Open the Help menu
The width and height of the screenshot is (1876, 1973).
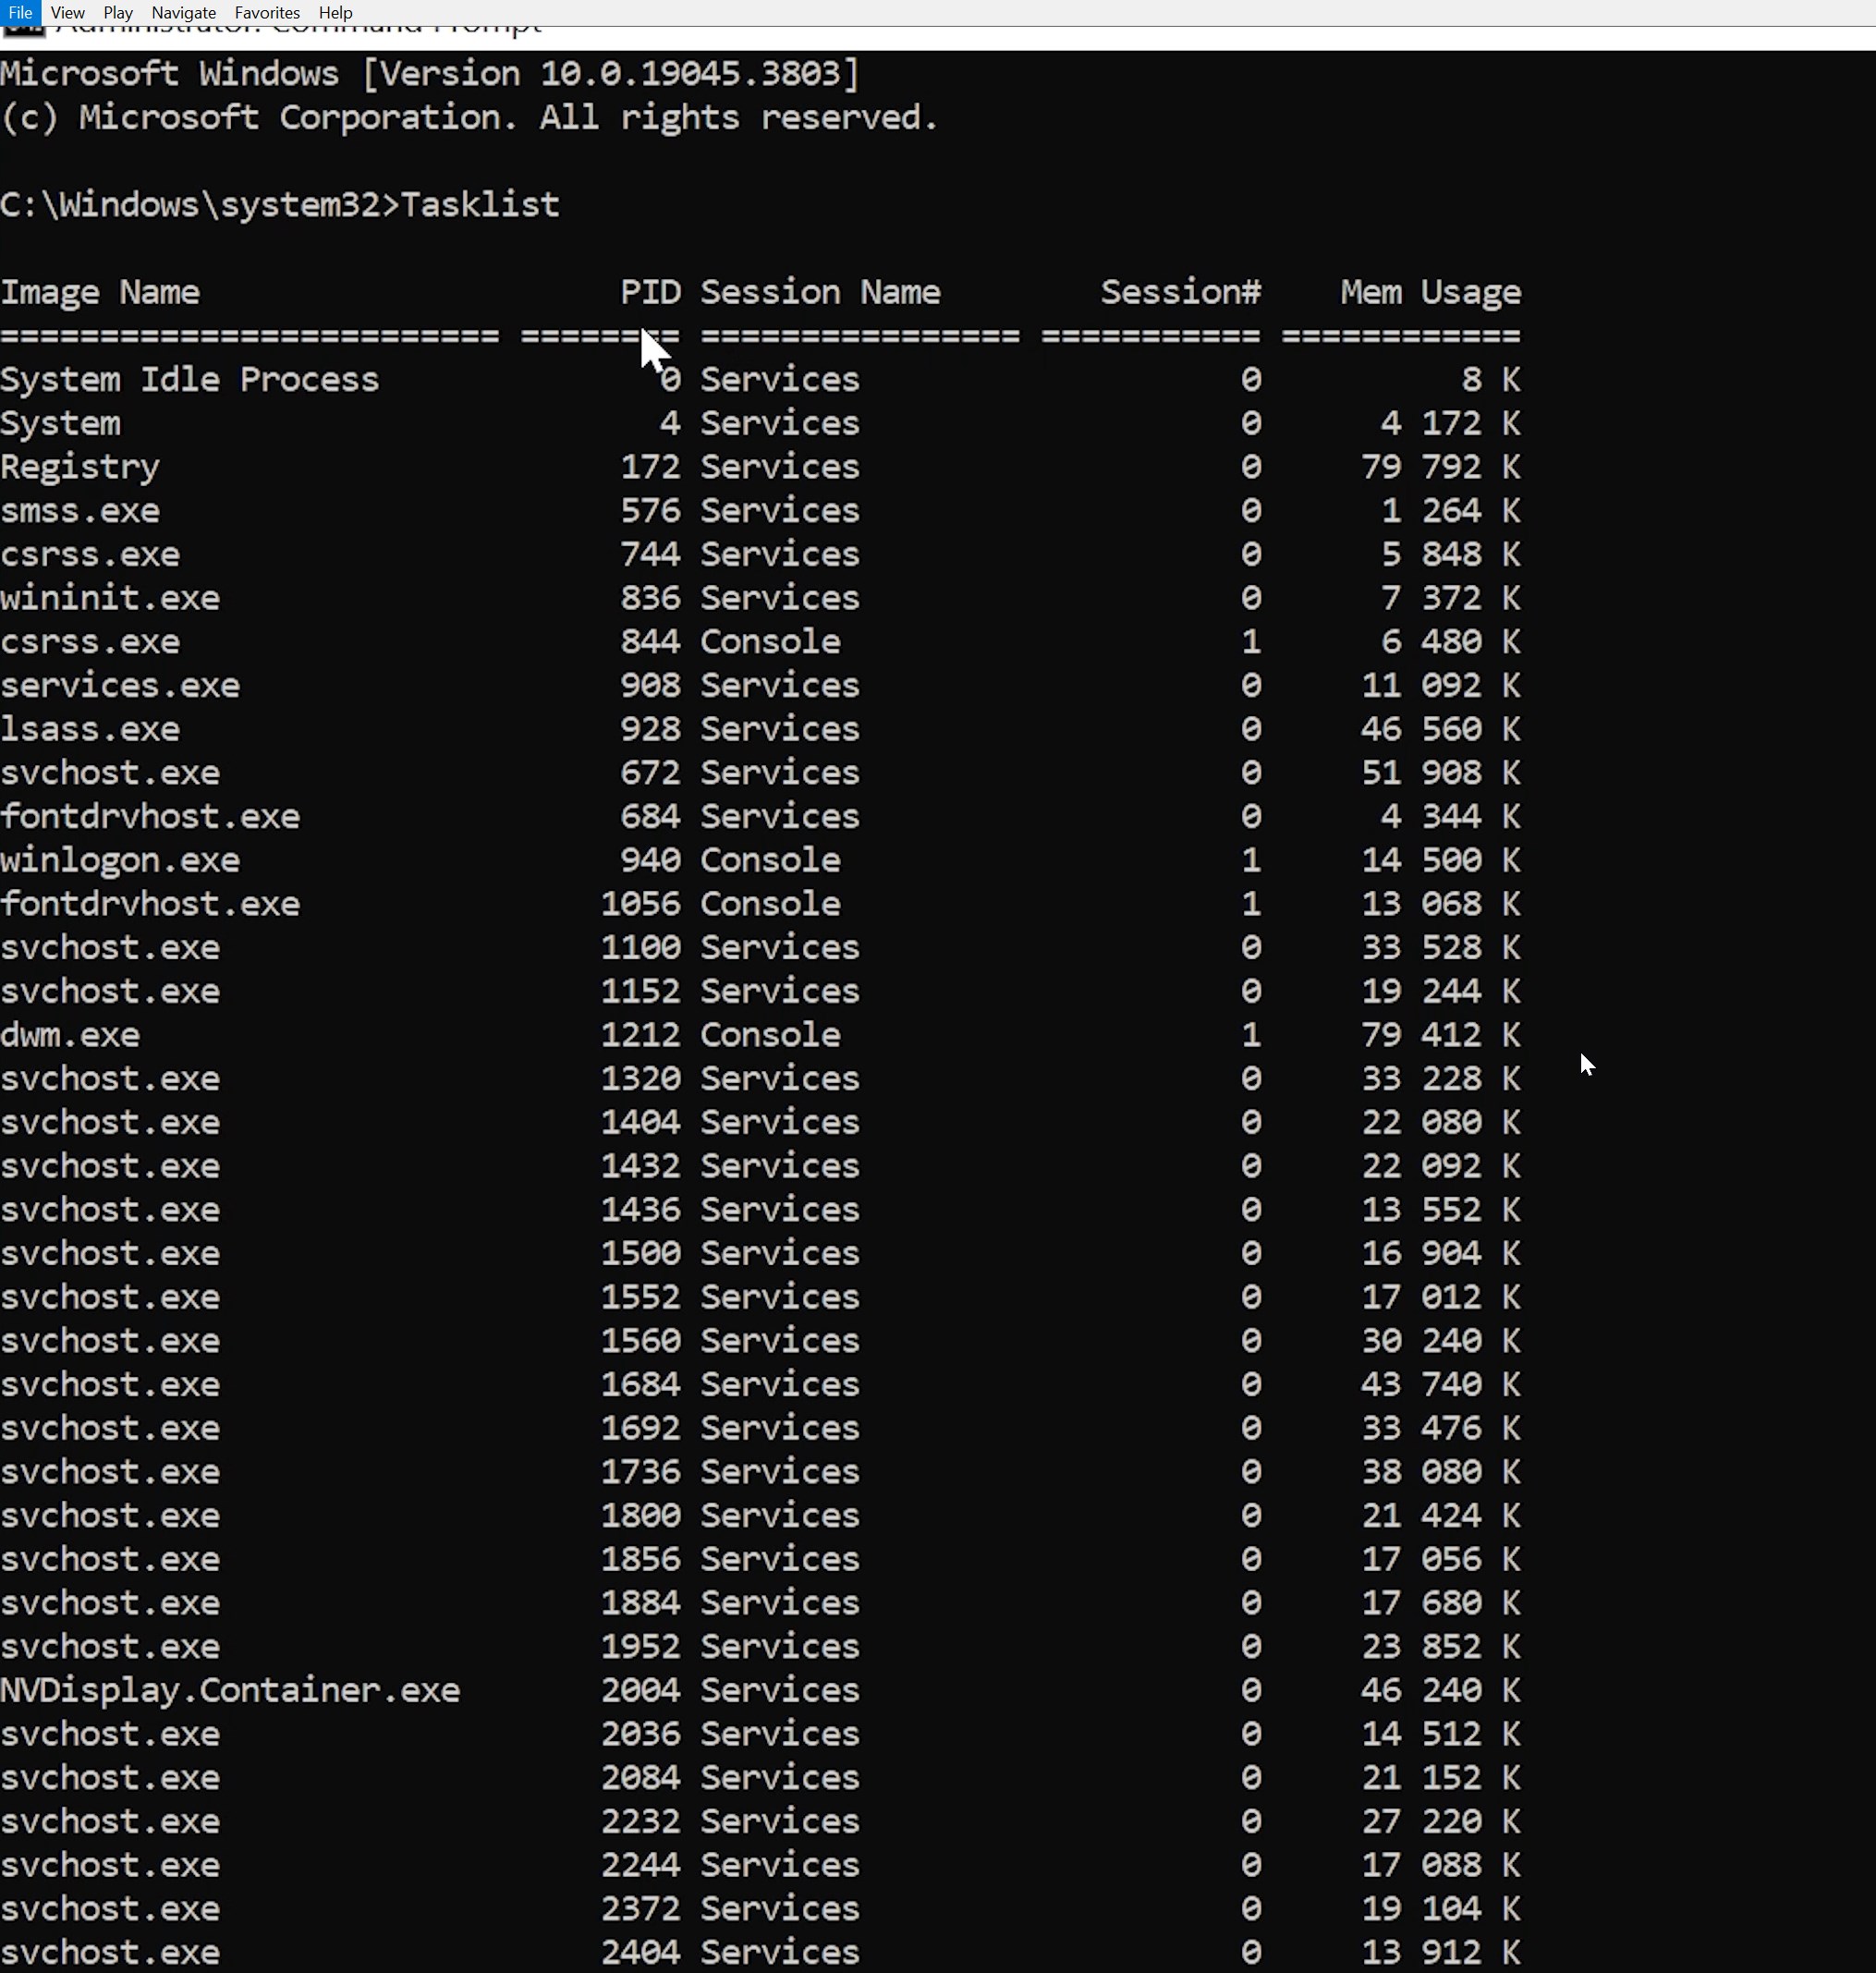pyautogui.click(x=335, y=13)
